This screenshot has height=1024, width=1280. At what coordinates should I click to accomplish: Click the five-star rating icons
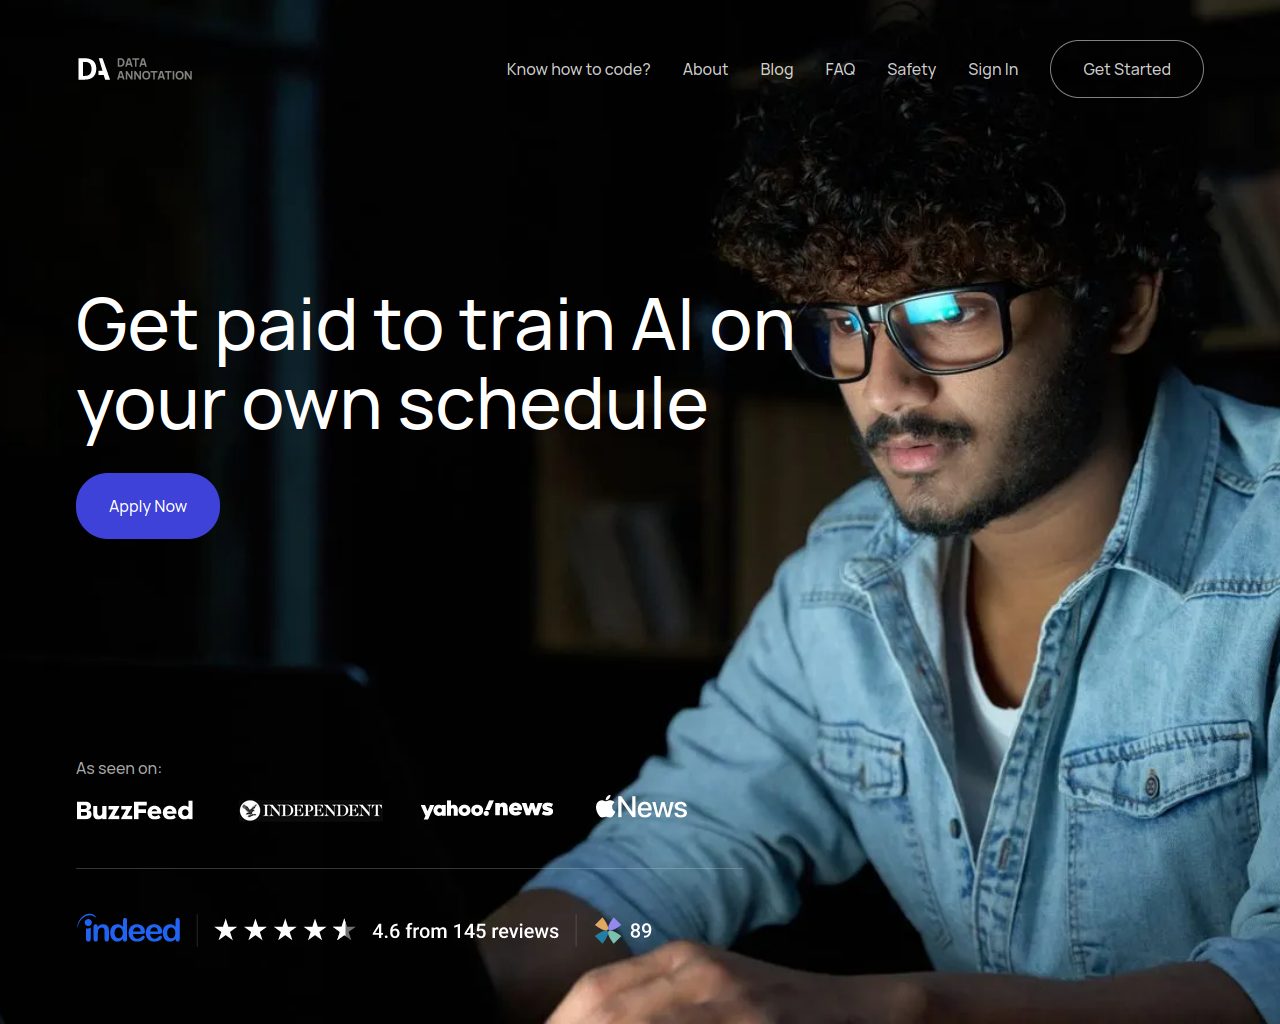tap(285, 931)
